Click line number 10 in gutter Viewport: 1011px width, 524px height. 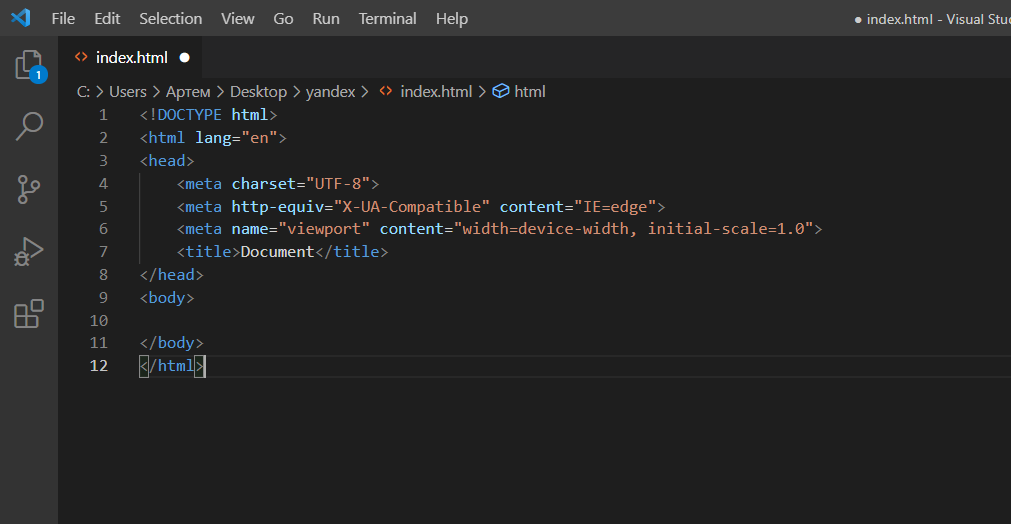[x=98, y=320]
